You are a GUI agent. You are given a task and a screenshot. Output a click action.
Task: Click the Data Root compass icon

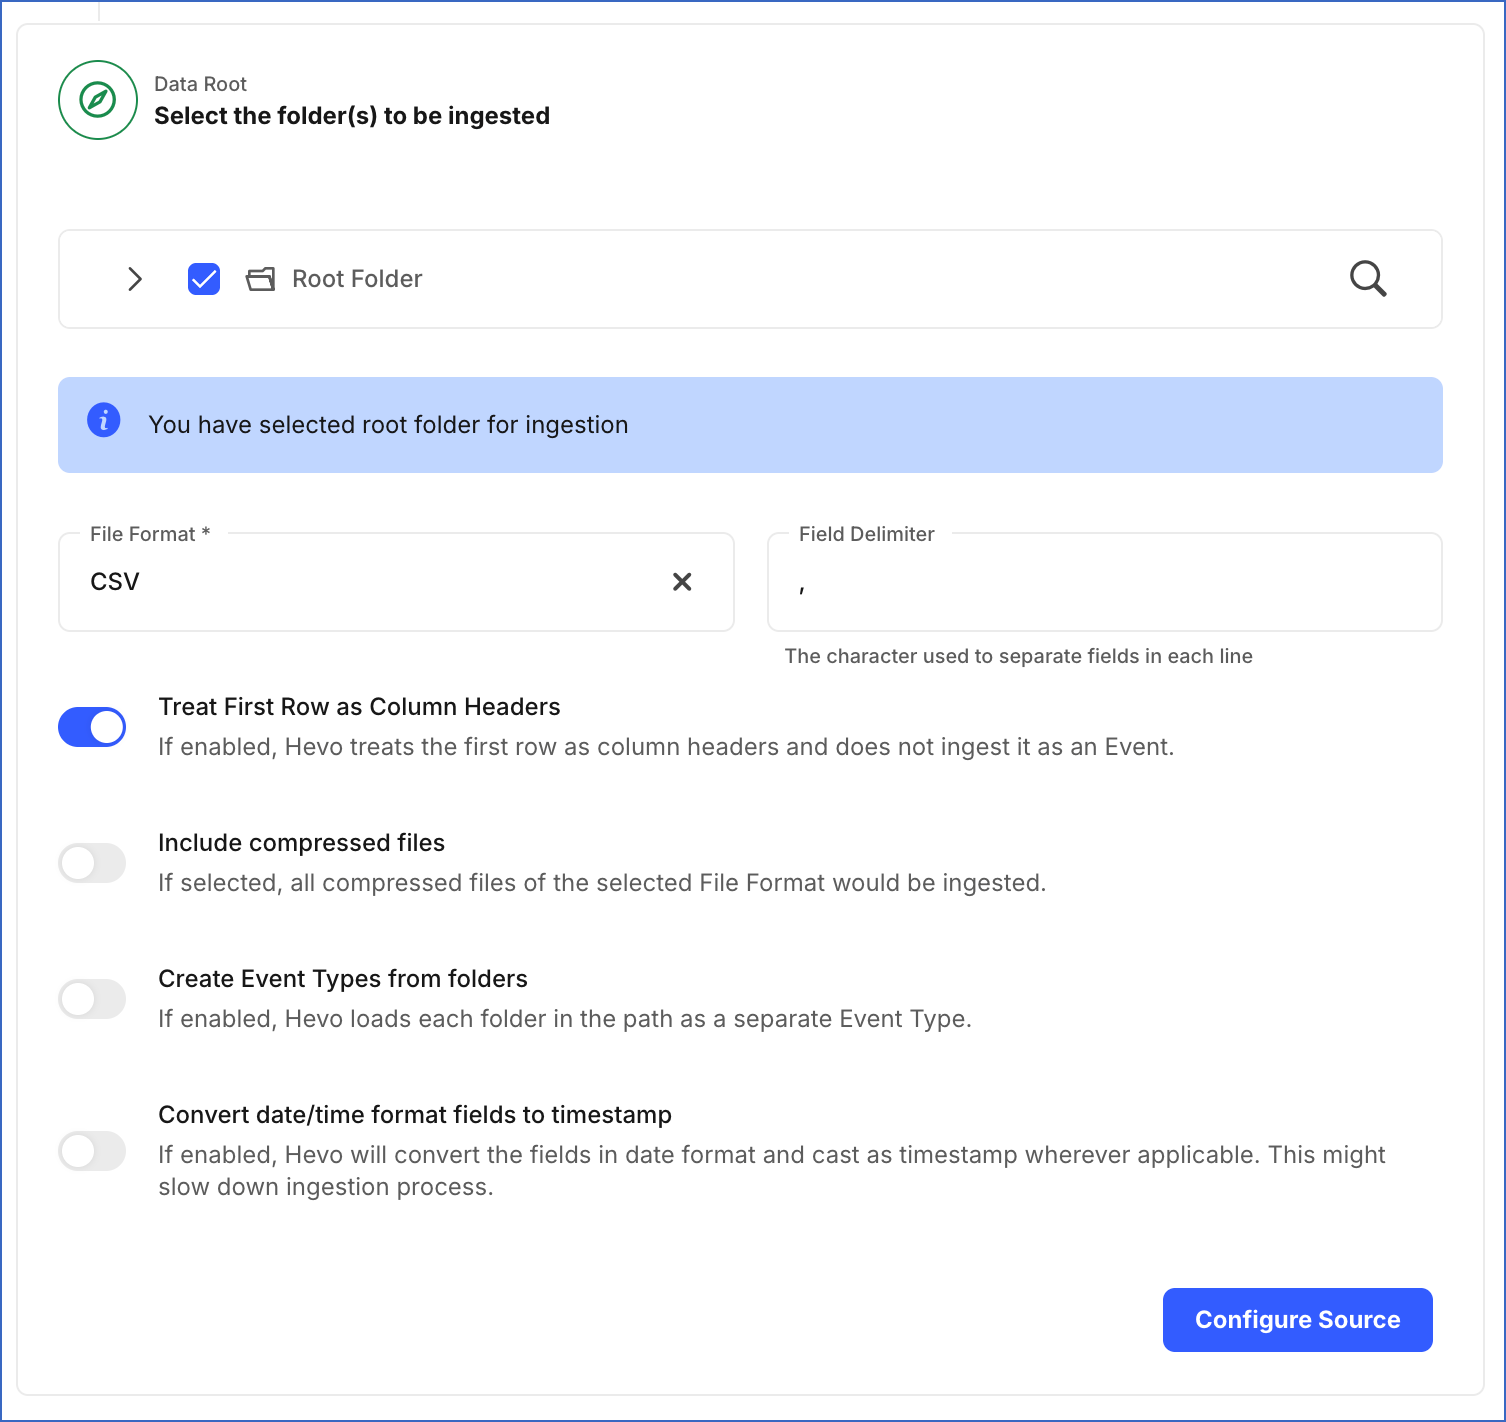click(97, 100)
